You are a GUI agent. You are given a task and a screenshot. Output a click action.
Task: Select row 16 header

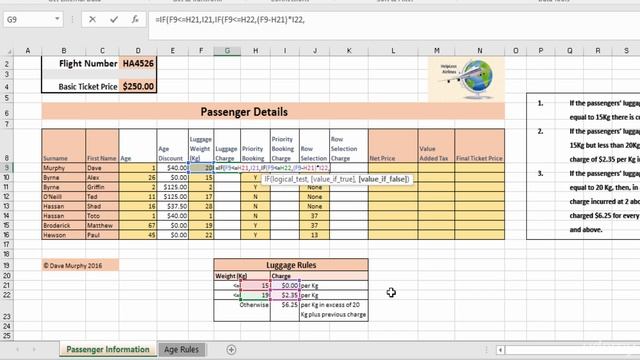7,235
